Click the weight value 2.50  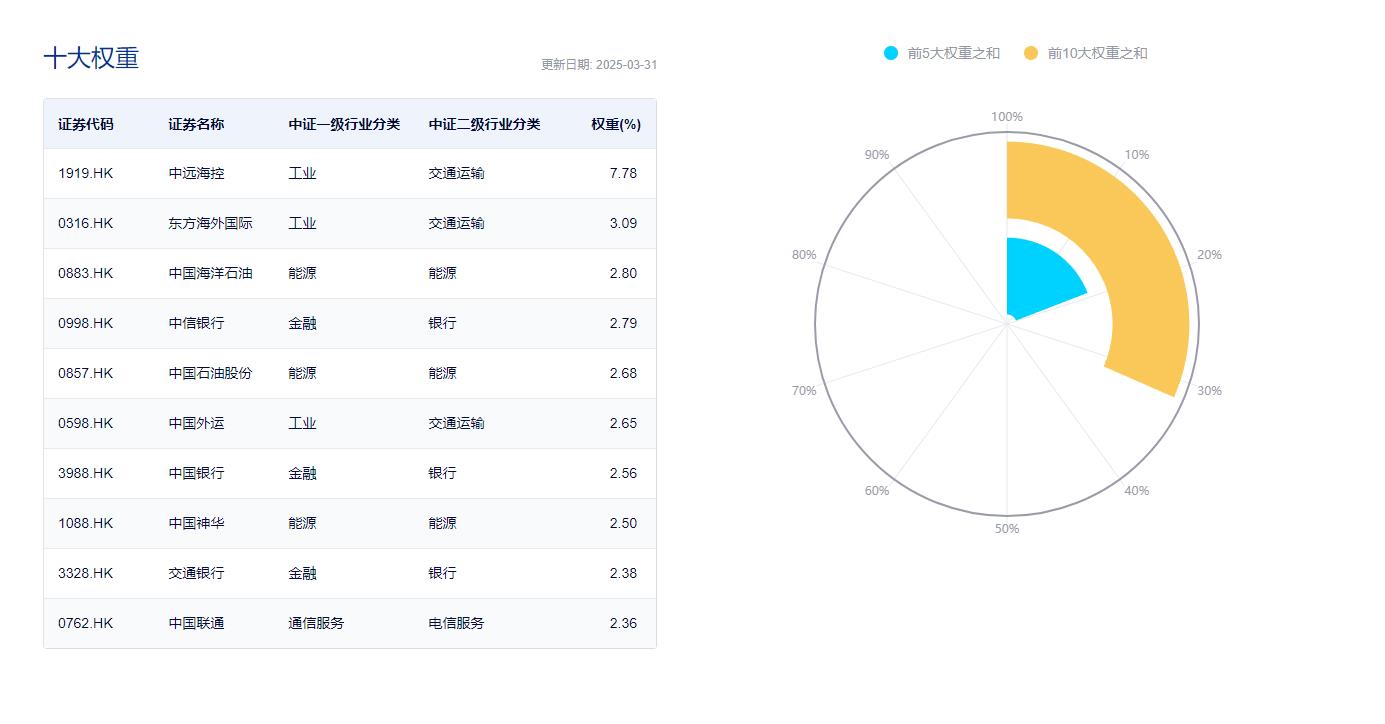(x=623, y=523)
